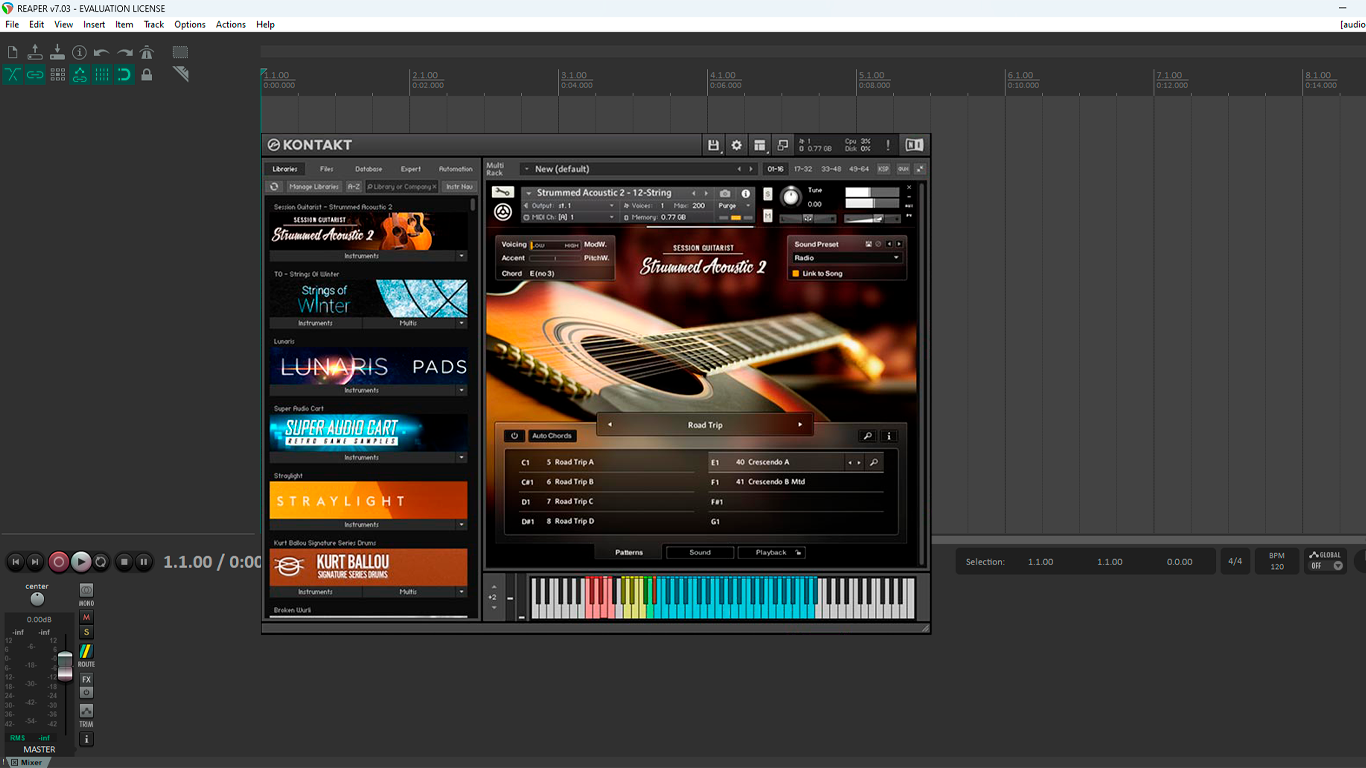Save project icon in REAPER toolbar

point(57,52)
